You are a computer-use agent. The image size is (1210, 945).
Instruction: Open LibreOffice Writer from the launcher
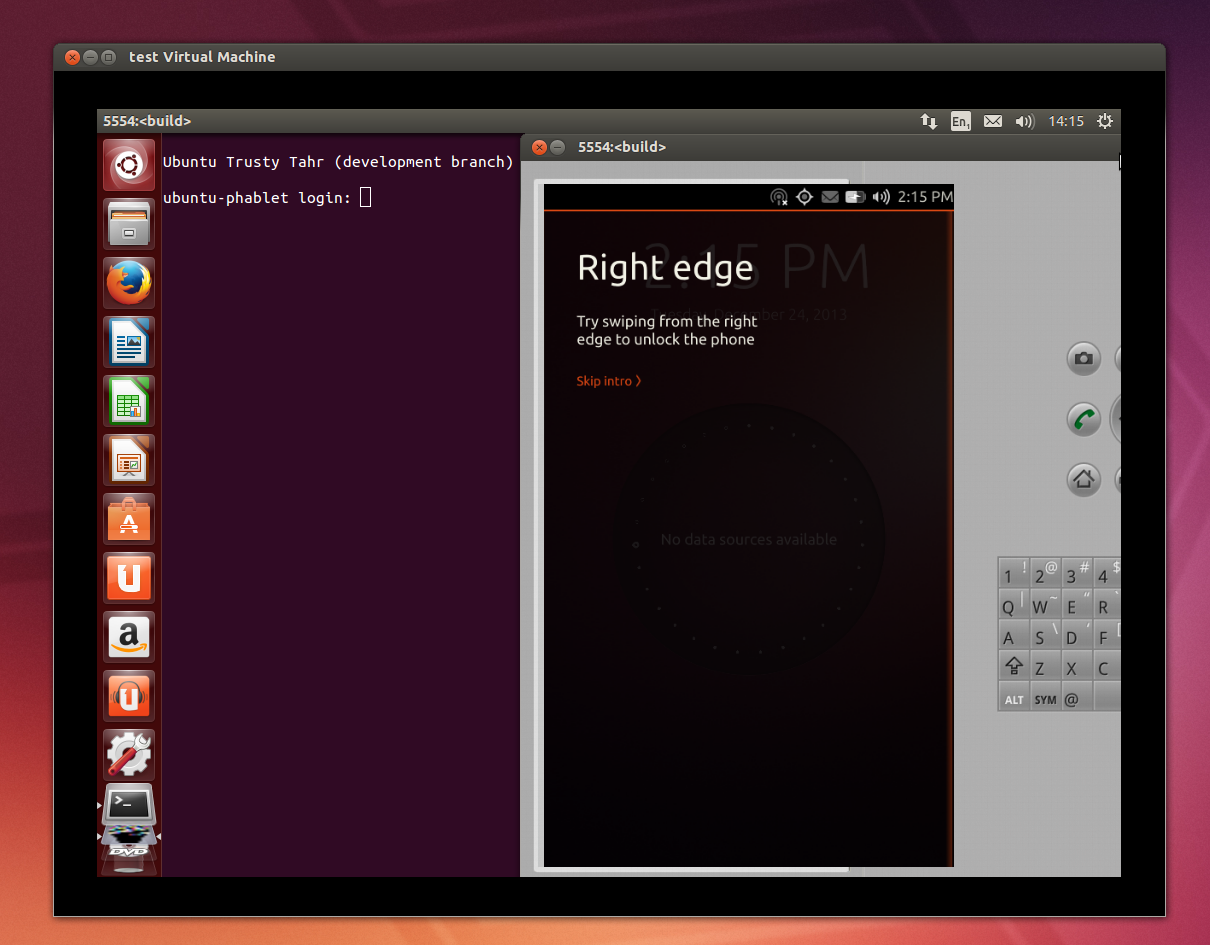129,342
